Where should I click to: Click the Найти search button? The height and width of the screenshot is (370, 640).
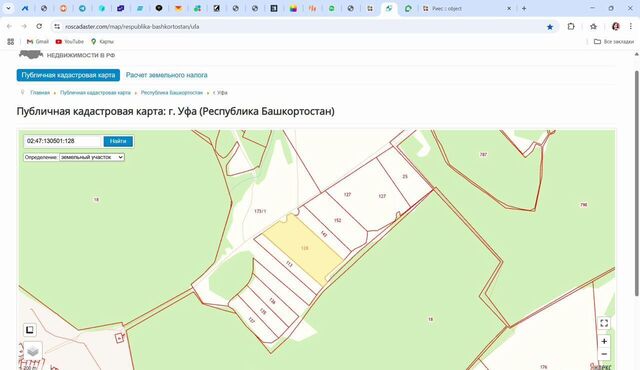tap(118, 141)
